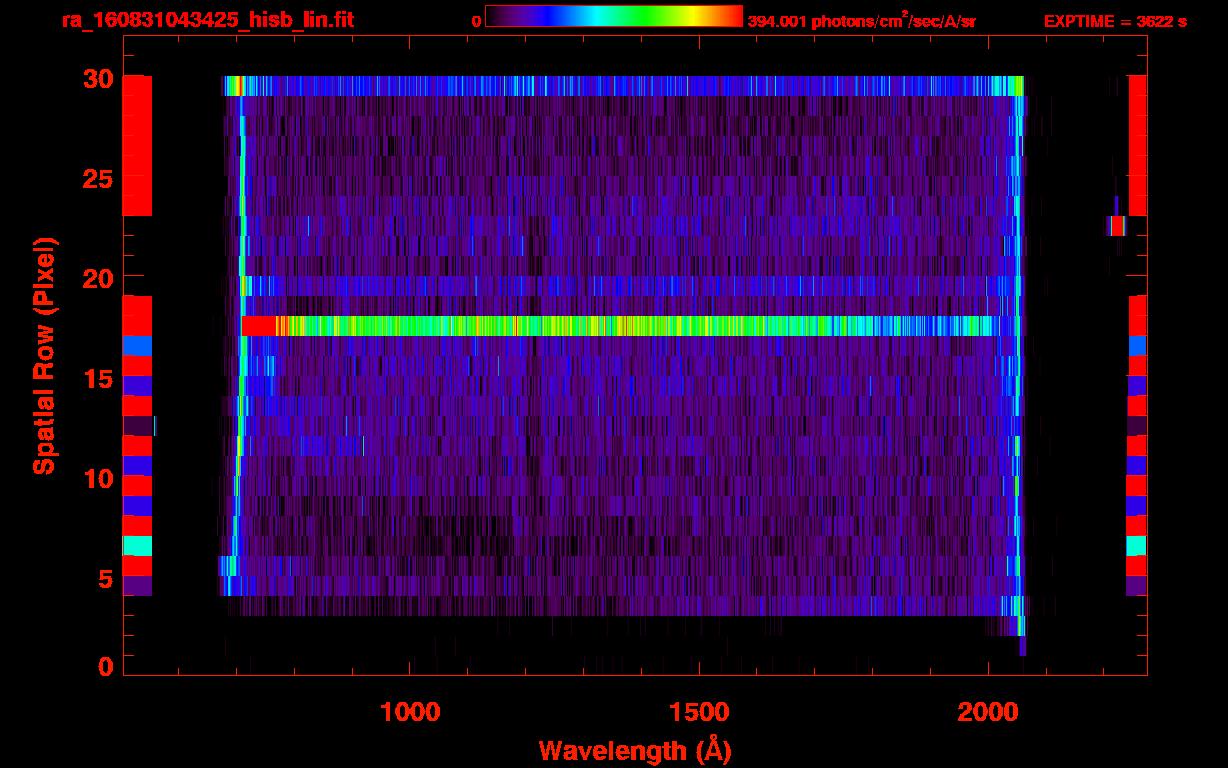
Task: Click the 1000 wavelength tick label
Action: click(x=411, y=711)
